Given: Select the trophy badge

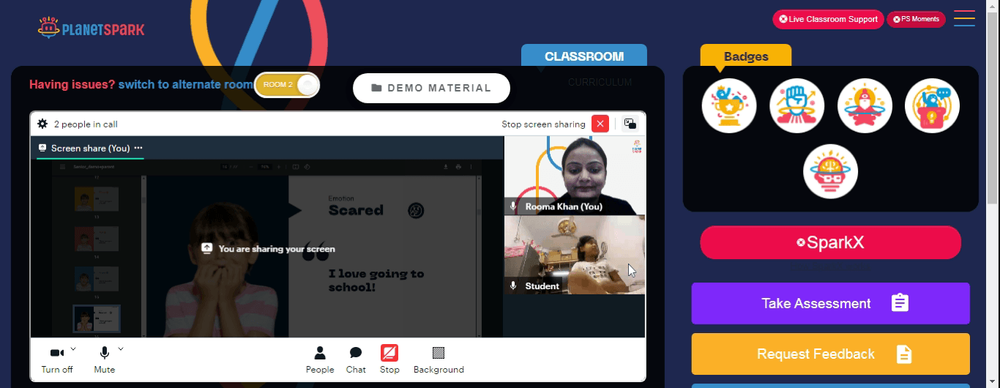Looking at the screenshot, I should (729, 106).
